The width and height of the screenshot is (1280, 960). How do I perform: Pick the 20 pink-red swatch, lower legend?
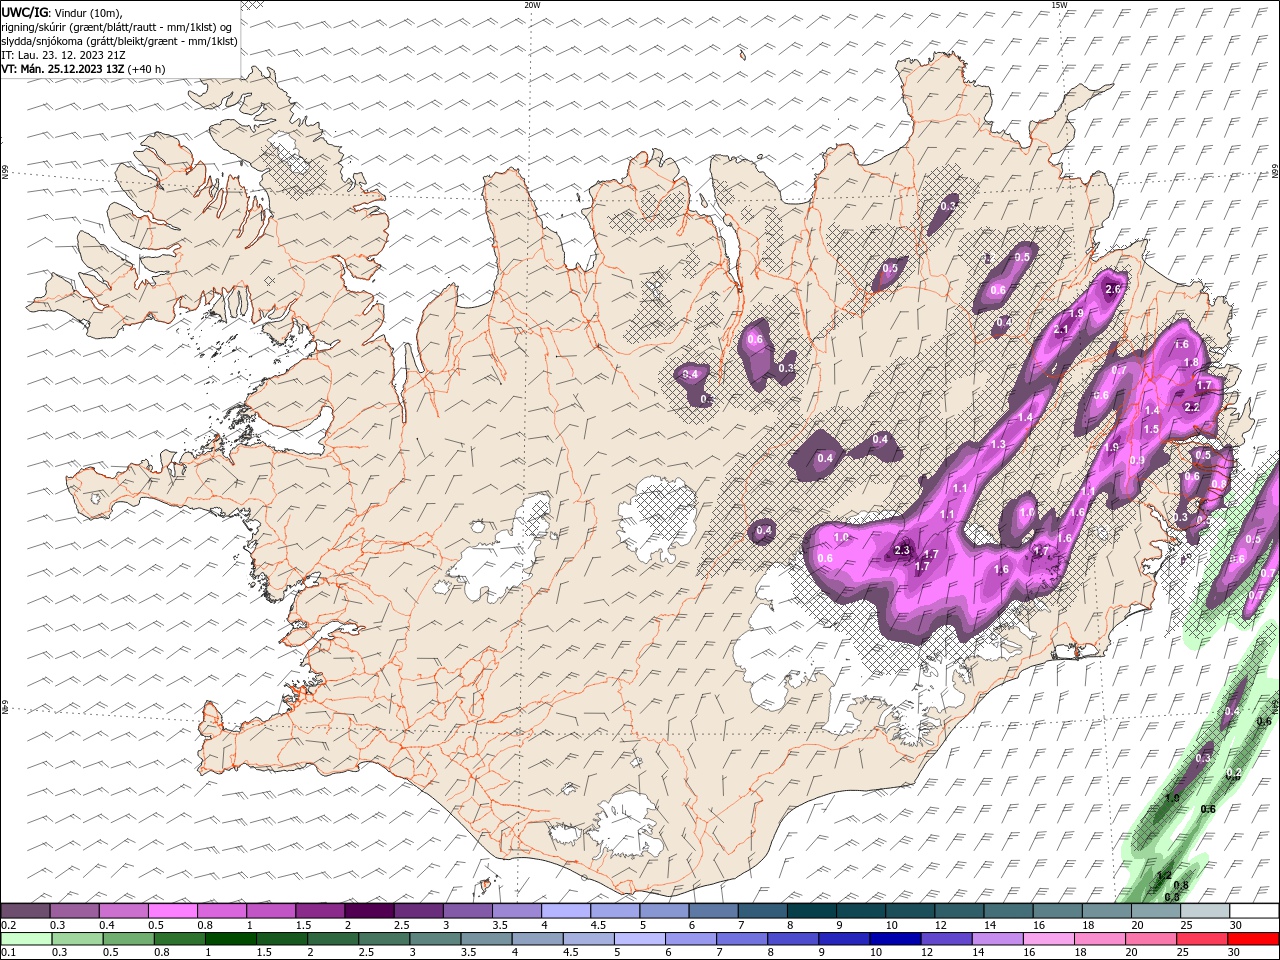click(x=1150, y=939)
